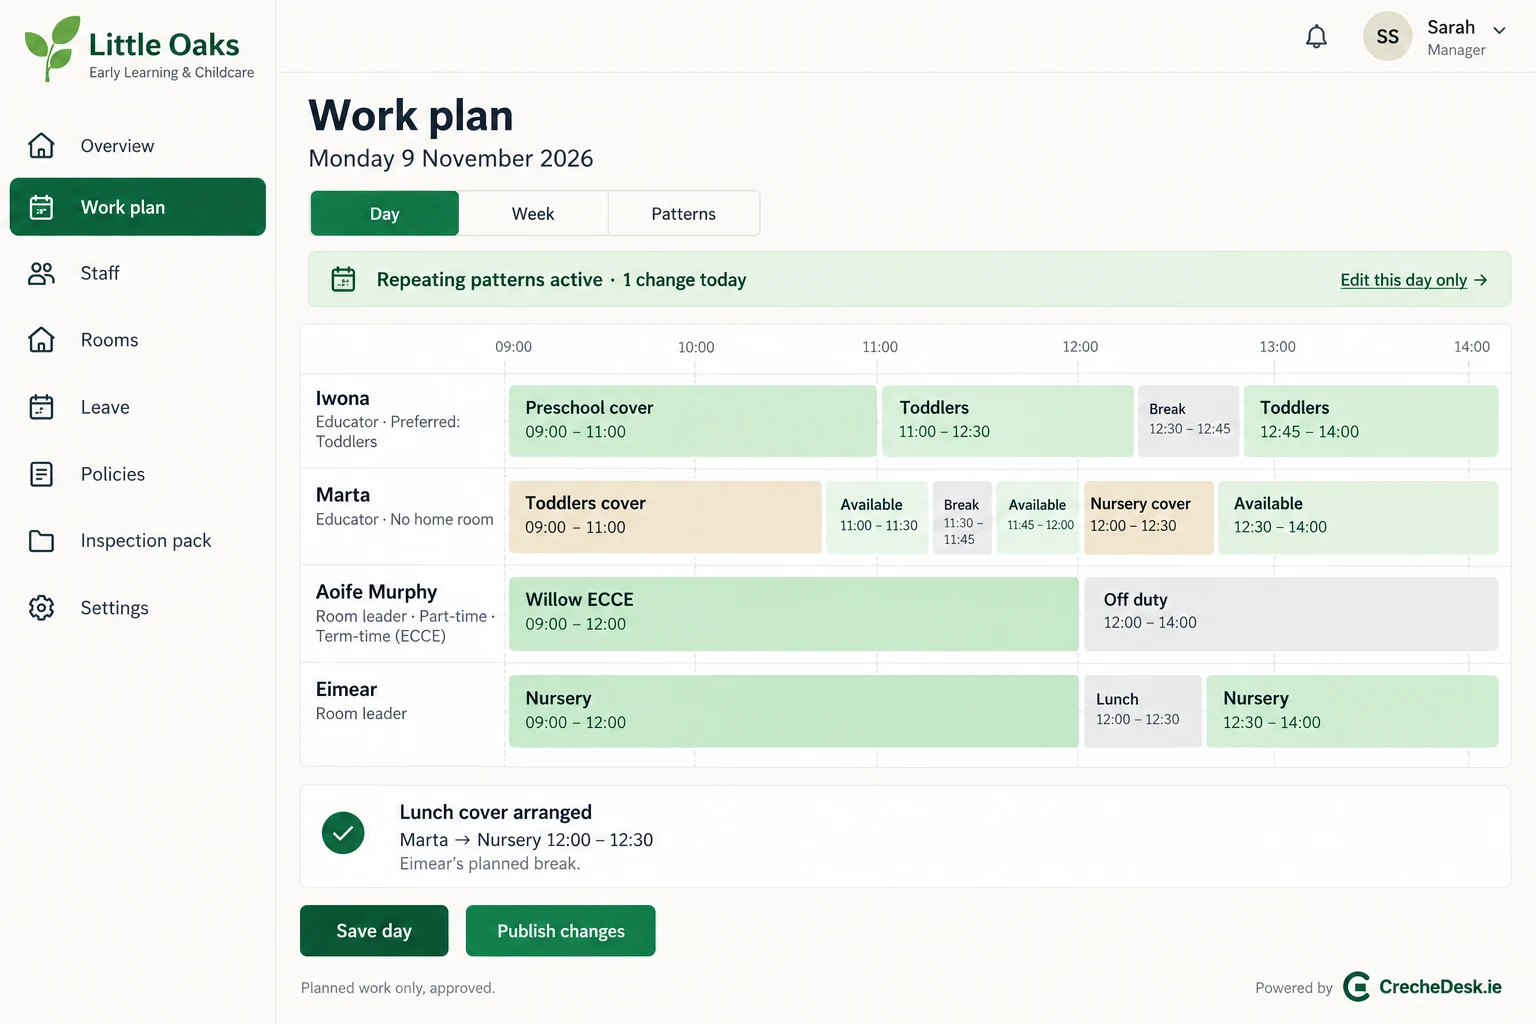Expand the Sarah account menu chevron

(1499, 30)
